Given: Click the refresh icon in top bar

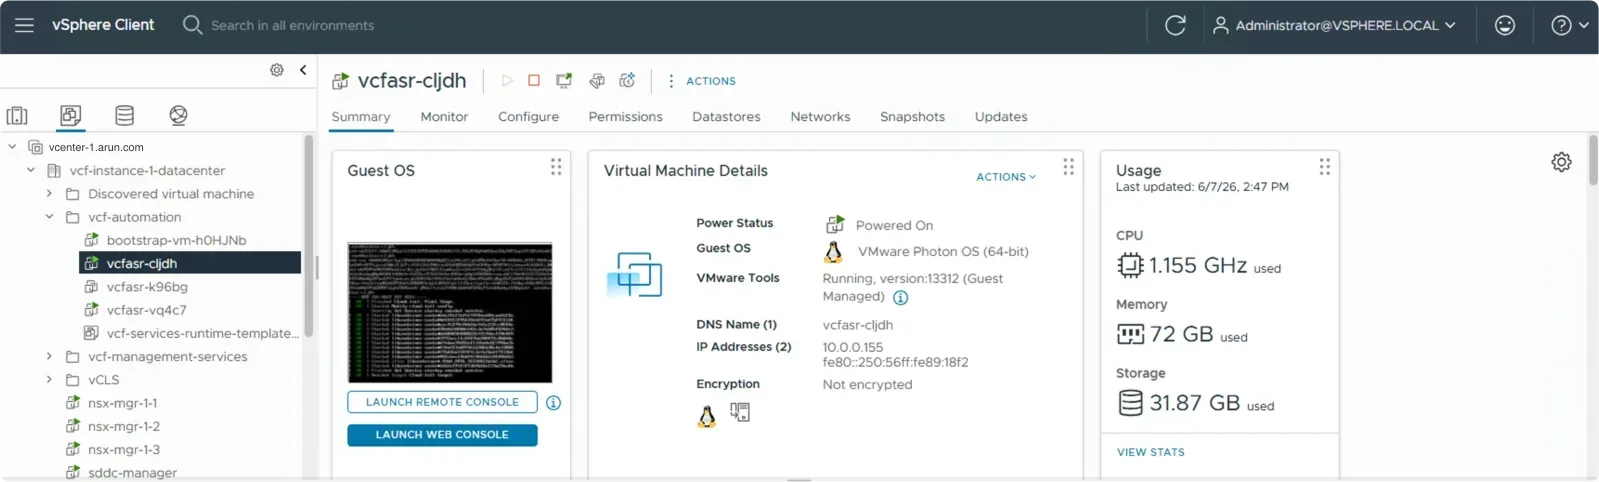Looking at the screenshot, I should tap(1175, 25).
